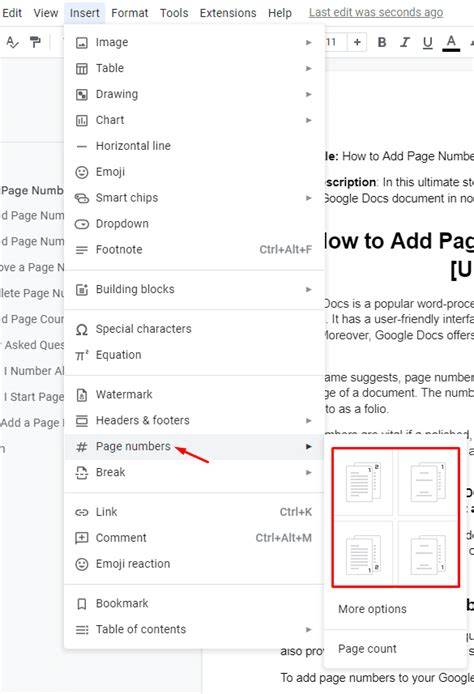Click the spell check icon
This screenshot has width=474, height=694.
pos(12,42)
